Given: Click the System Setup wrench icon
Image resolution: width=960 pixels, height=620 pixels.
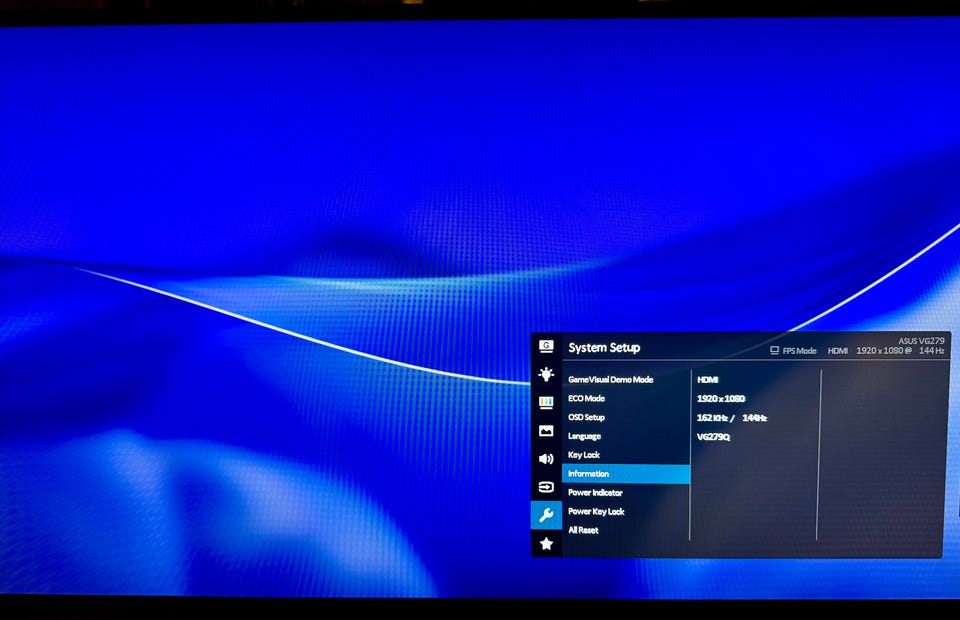Looking at the screenshot, I should click(546, 515).
